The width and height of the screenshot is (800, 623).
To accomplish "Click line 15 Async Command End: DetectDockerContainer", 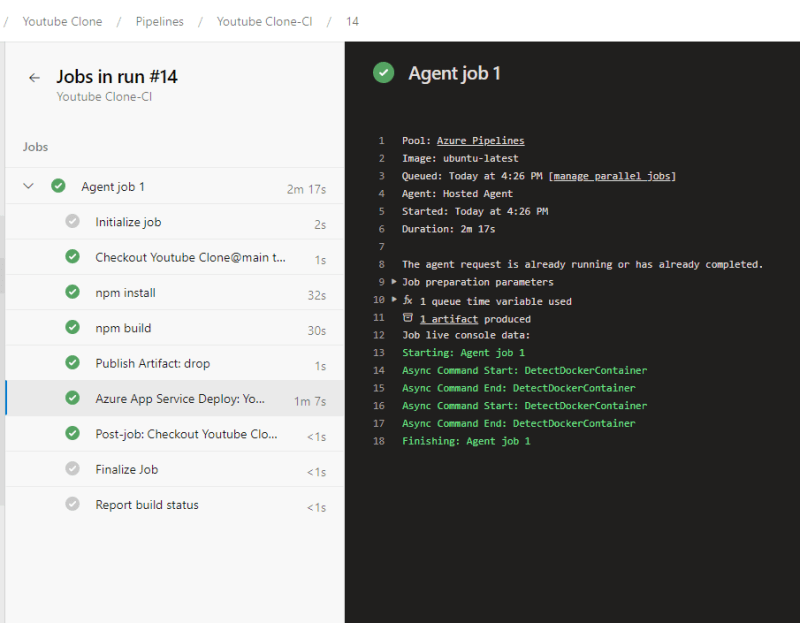I will (x=519, y=388).
